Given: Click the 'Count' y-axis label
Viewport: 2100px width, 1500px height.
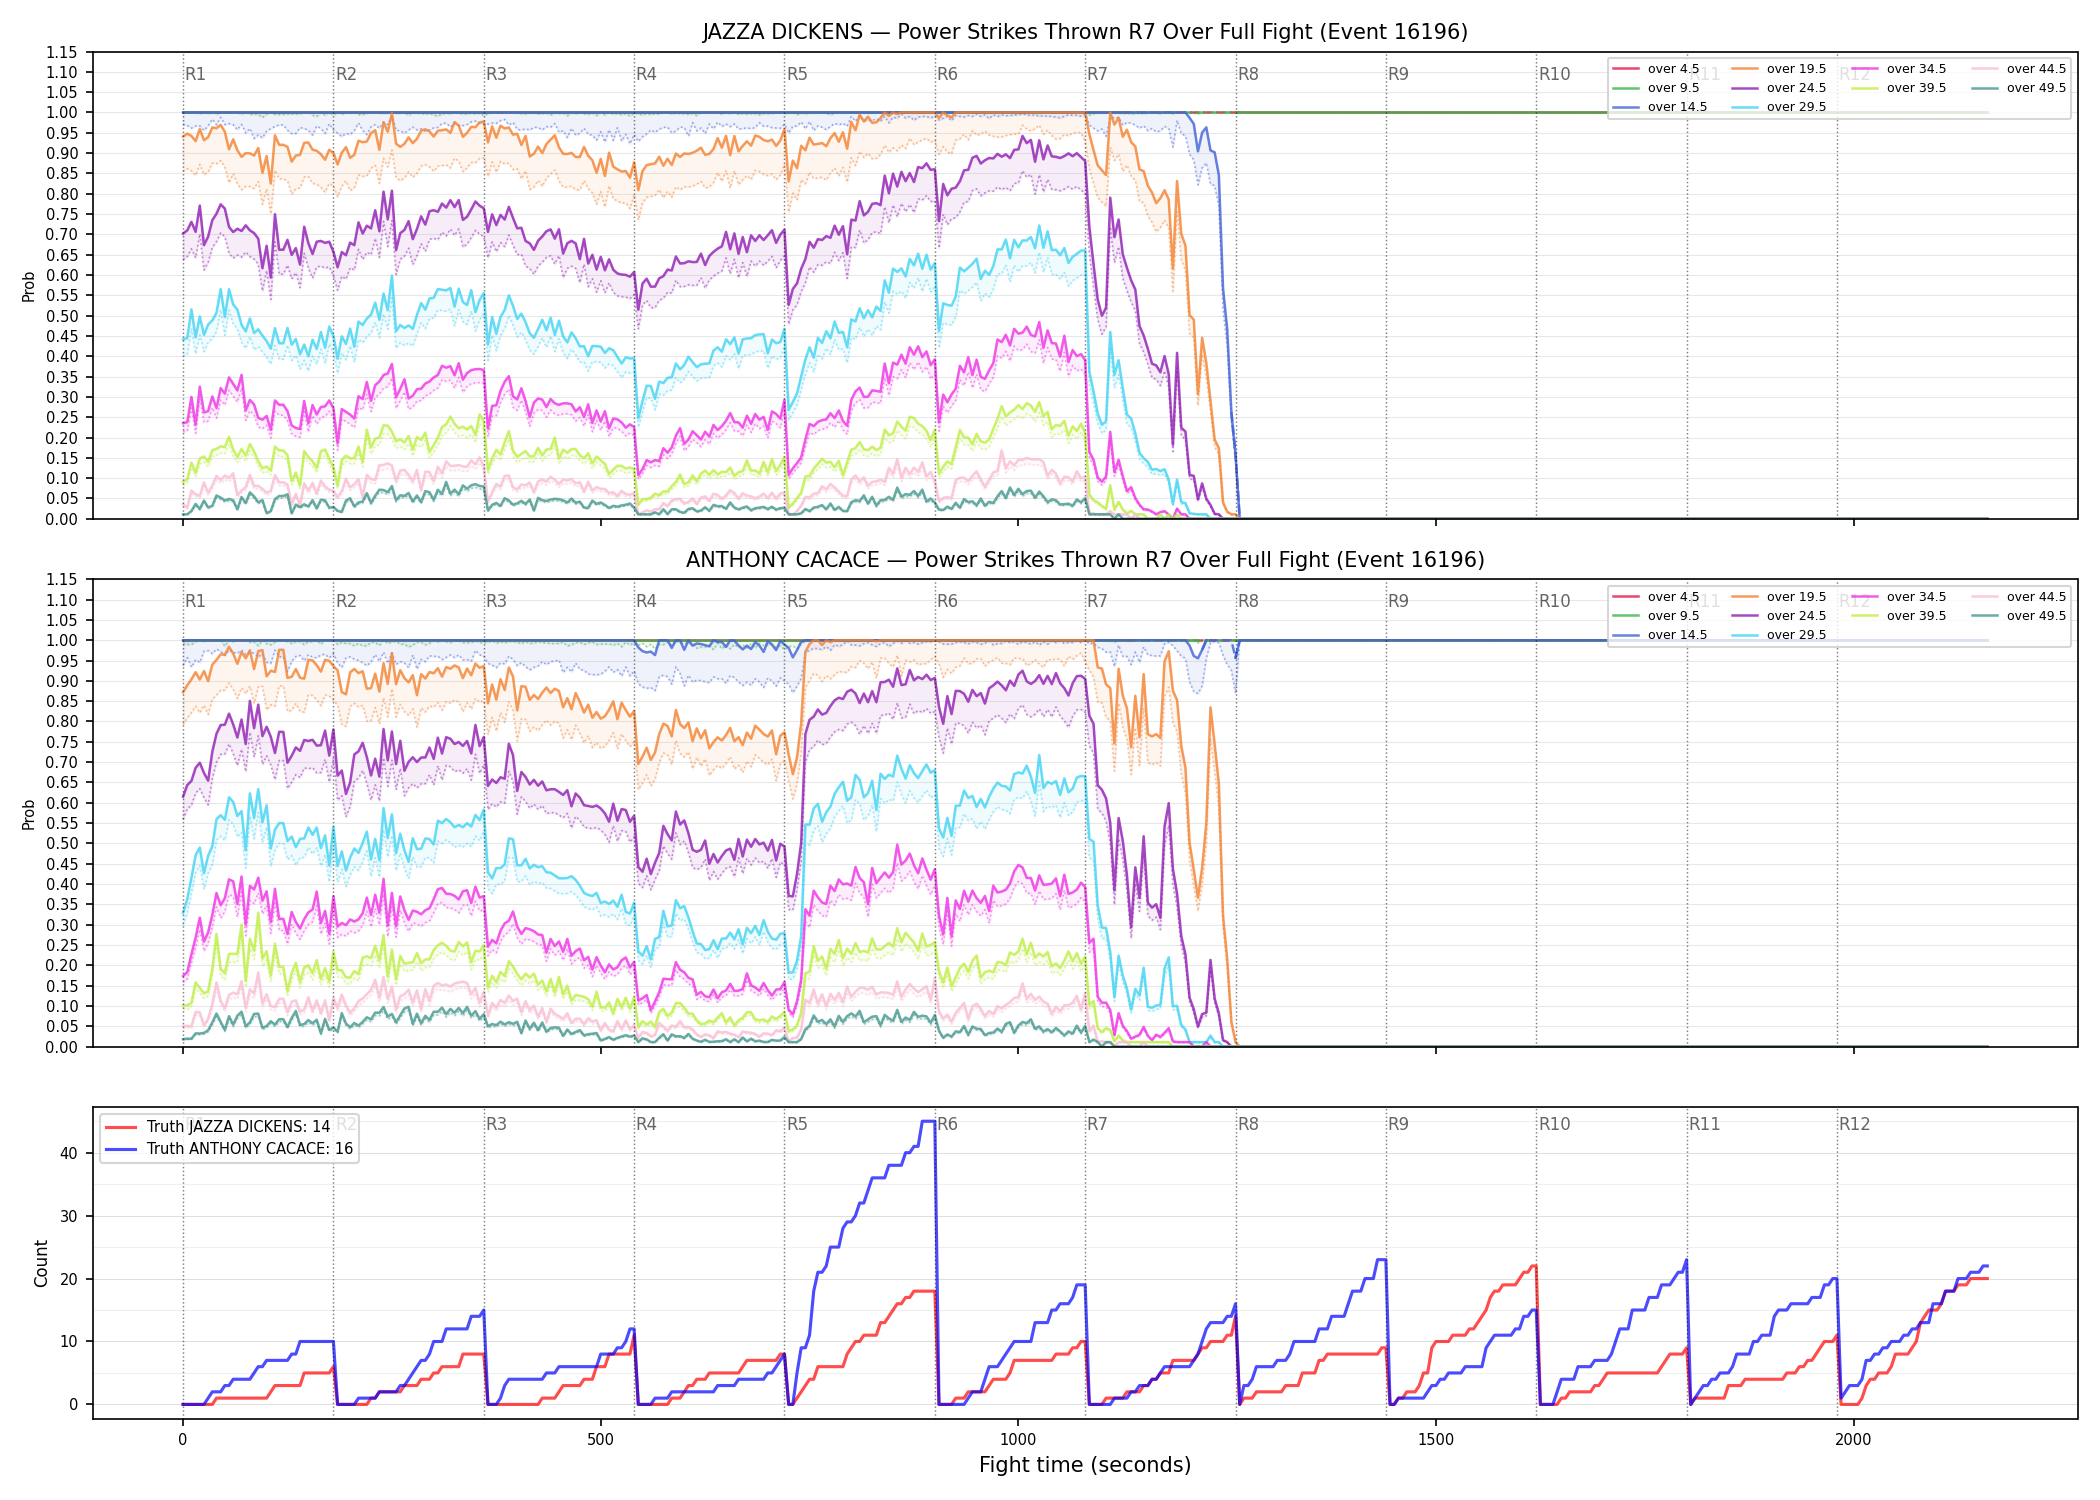Looking at the screenshot, I should tap(41, 1263).
